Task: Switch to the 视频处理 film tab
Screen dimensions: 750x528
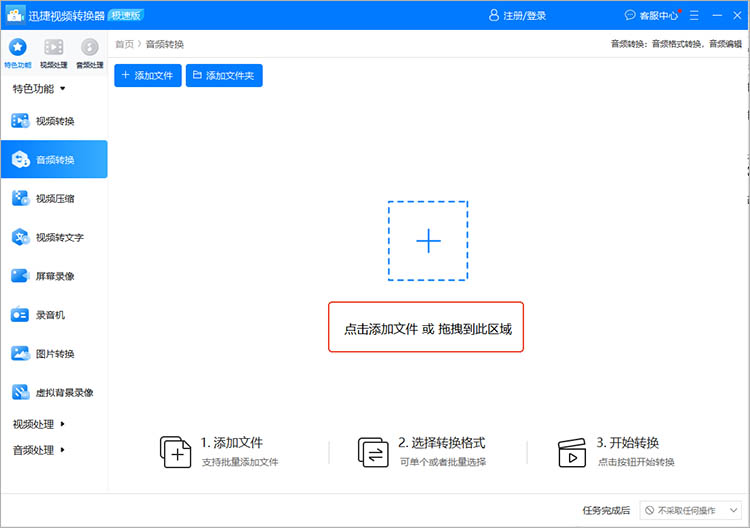Action: pyautogui.click(x=54, y=47)
